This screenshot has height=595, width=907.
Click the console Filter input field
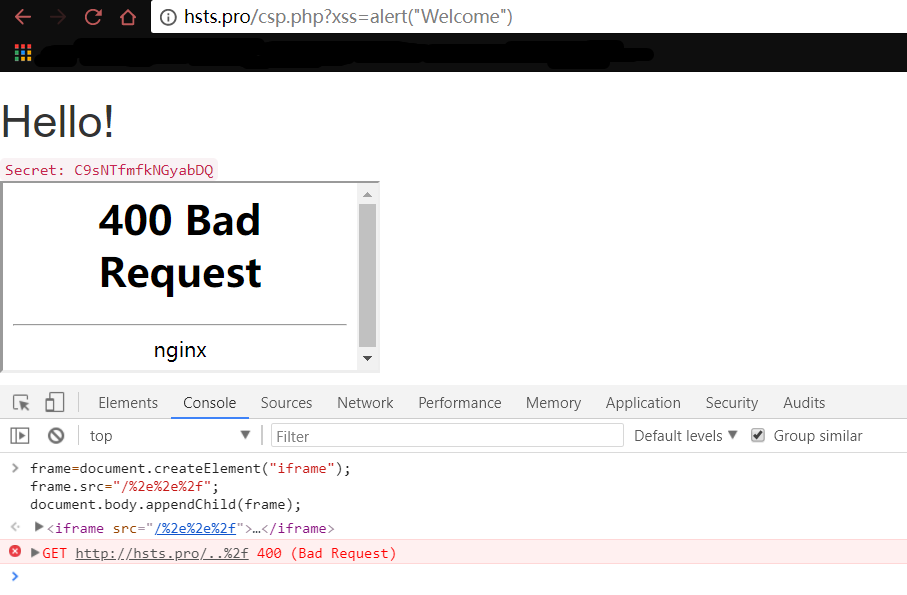(x=447, y=436)
